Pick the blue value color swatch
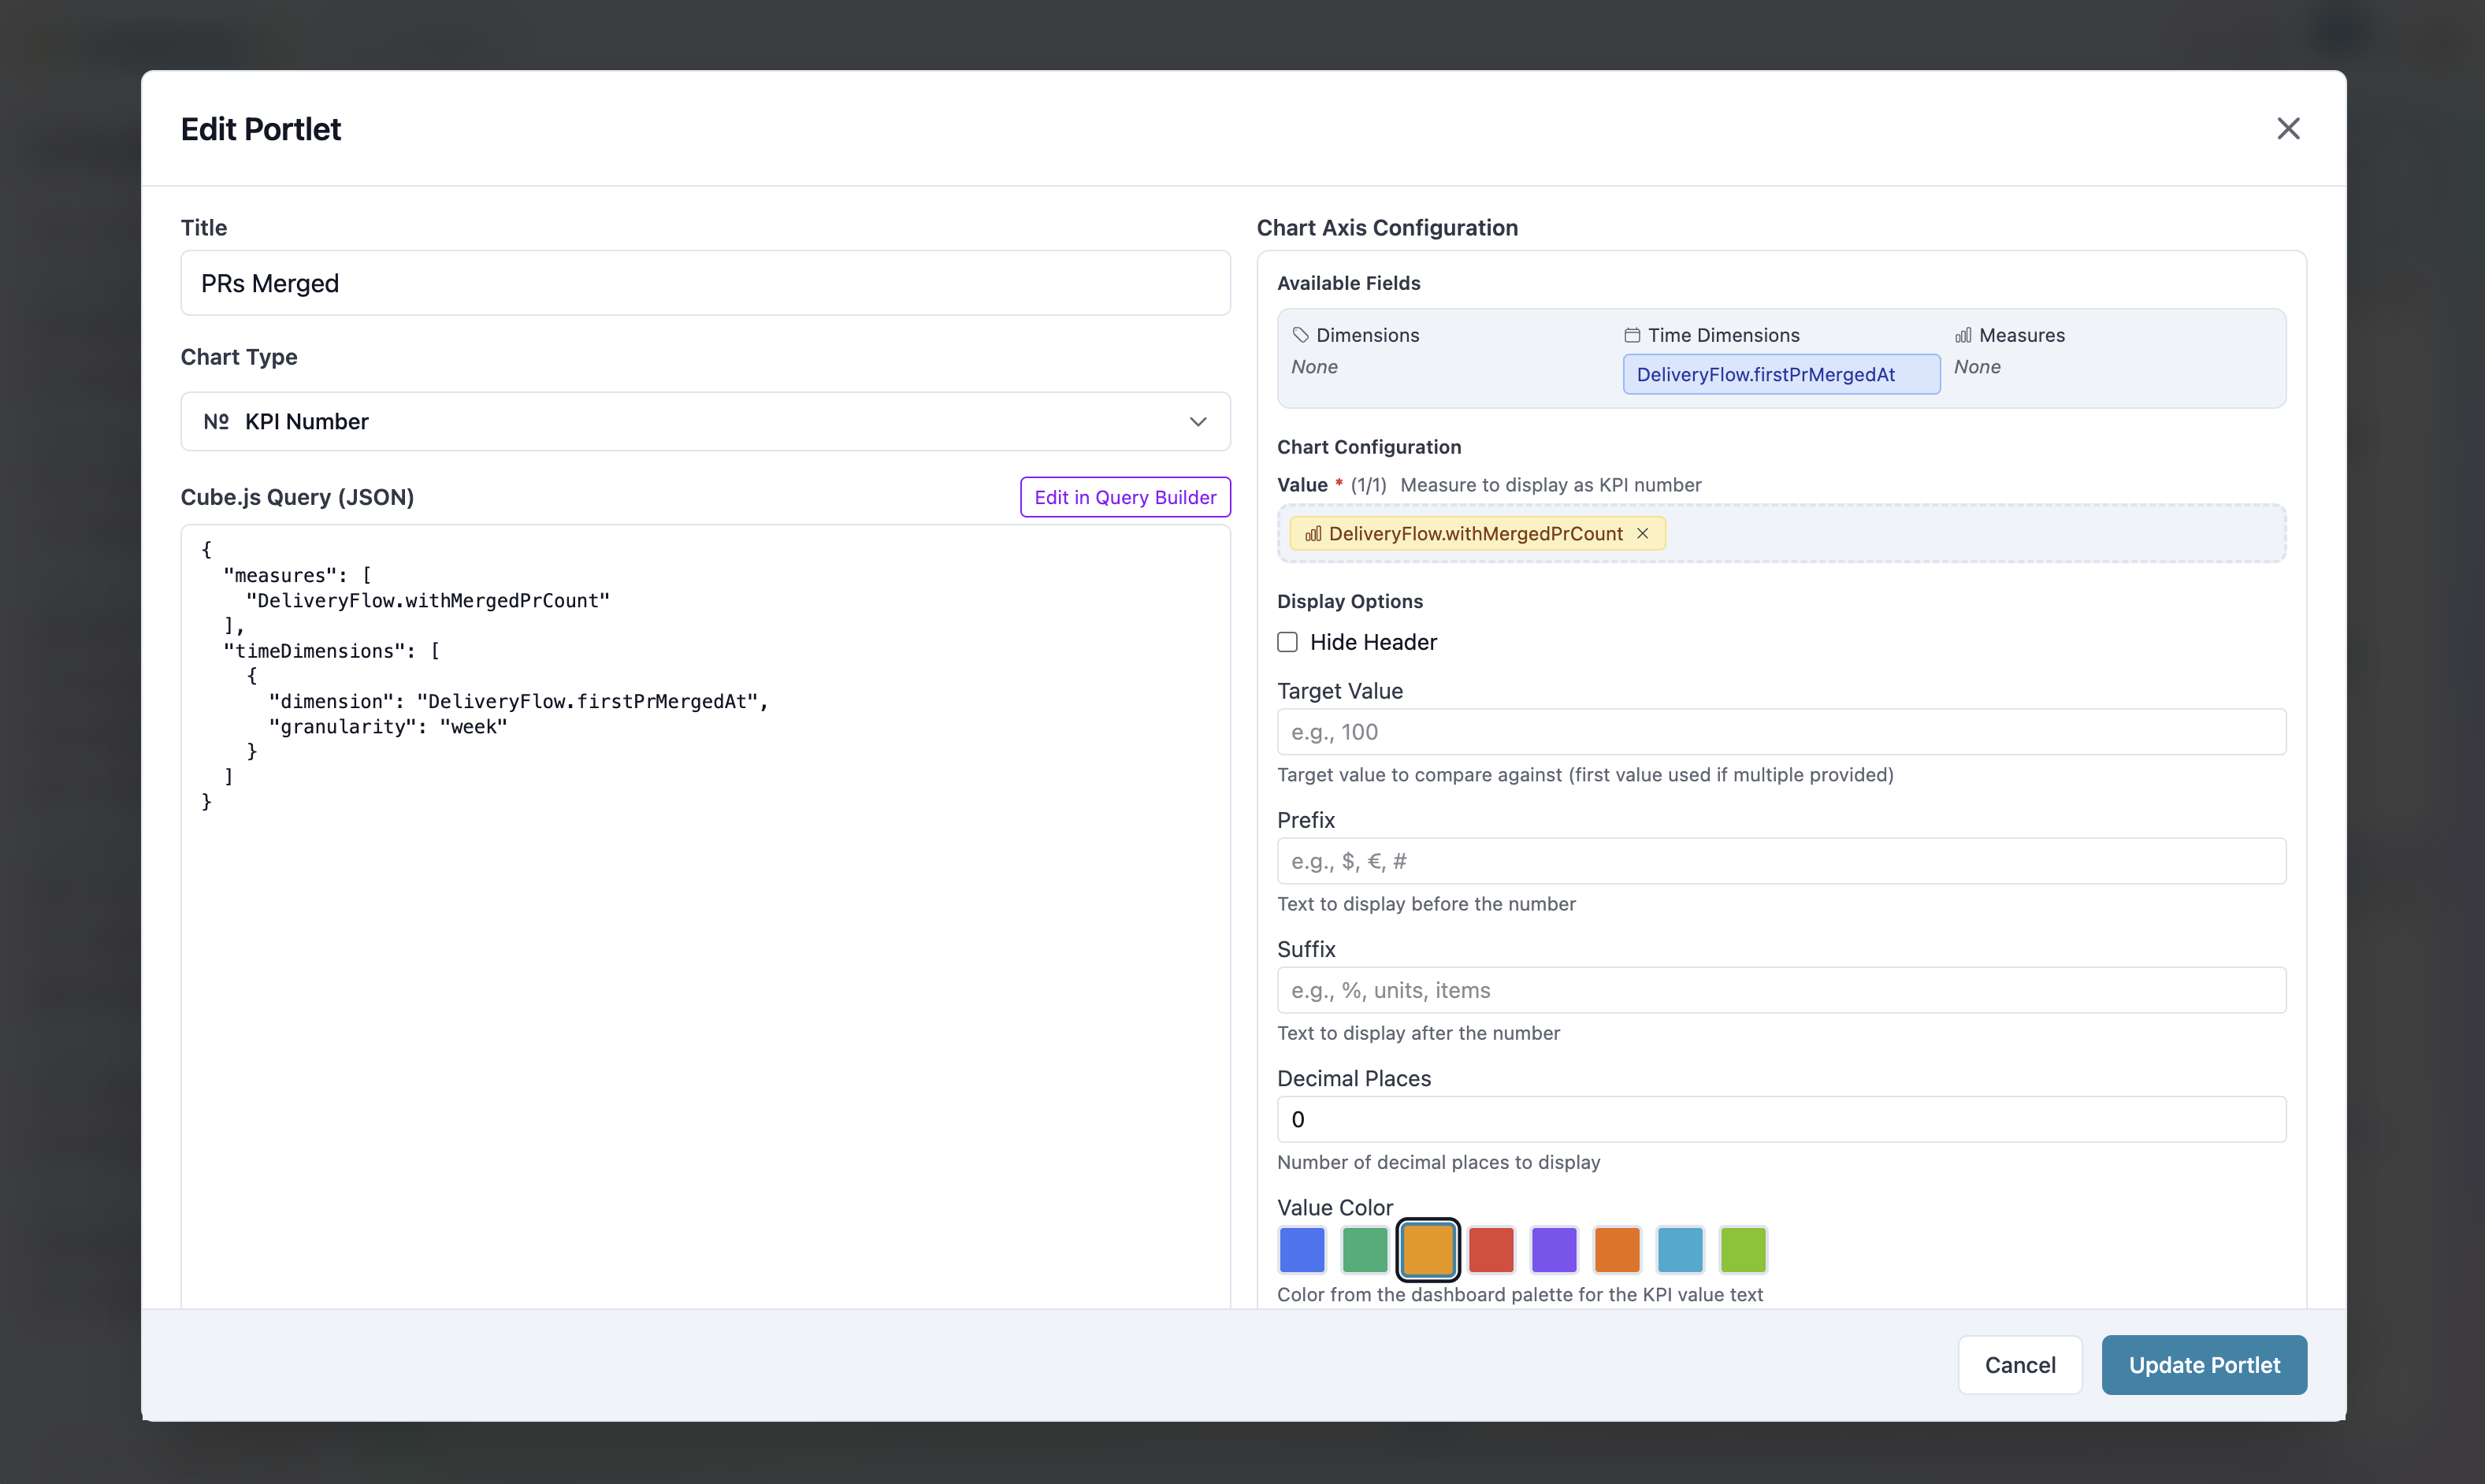The height and width of the screenshot is (1484, 2485). pyautogui.click(x=1301, y=1250)
